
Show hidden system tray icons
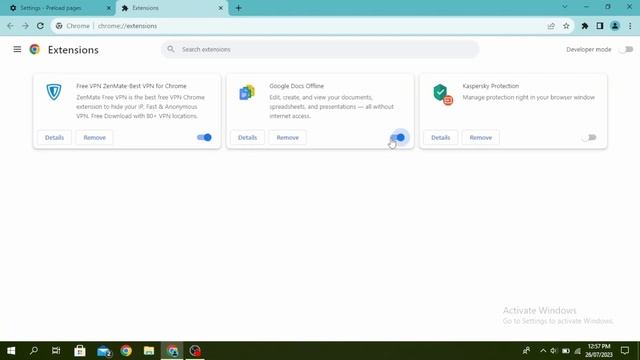543,351
